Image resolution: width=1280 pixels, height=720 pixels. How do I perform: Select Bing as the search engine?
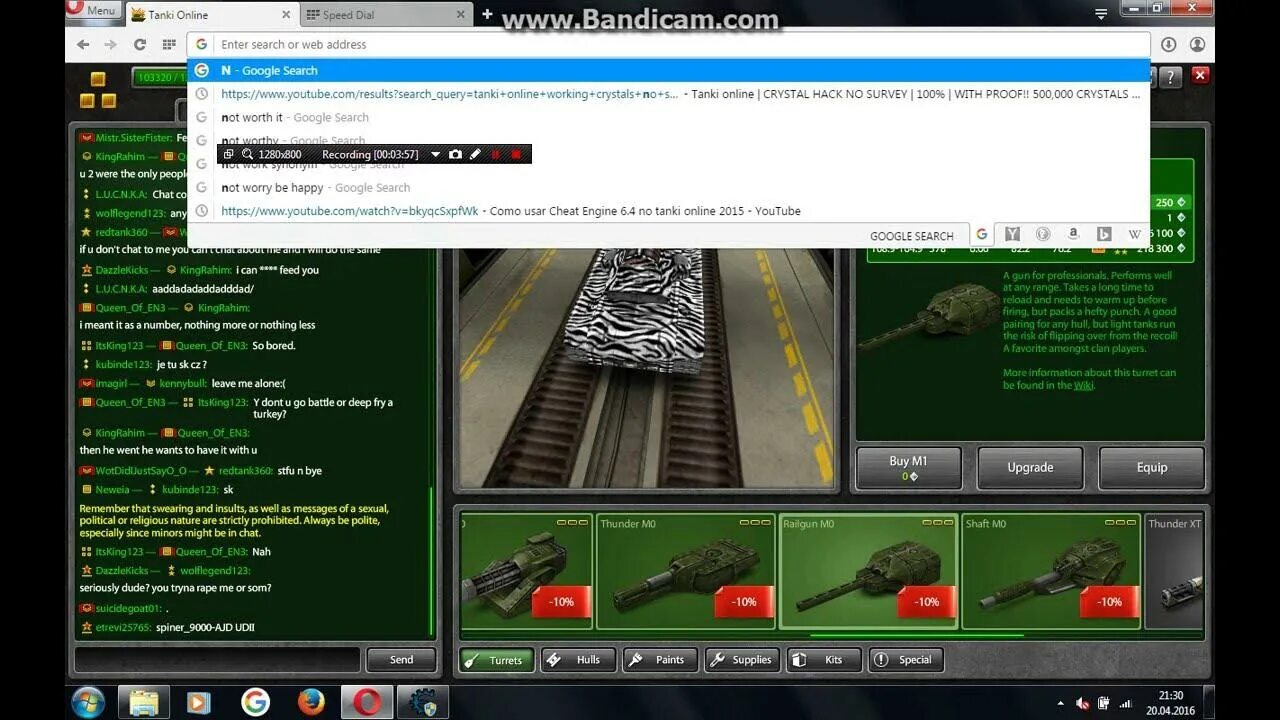(1104, 234)
